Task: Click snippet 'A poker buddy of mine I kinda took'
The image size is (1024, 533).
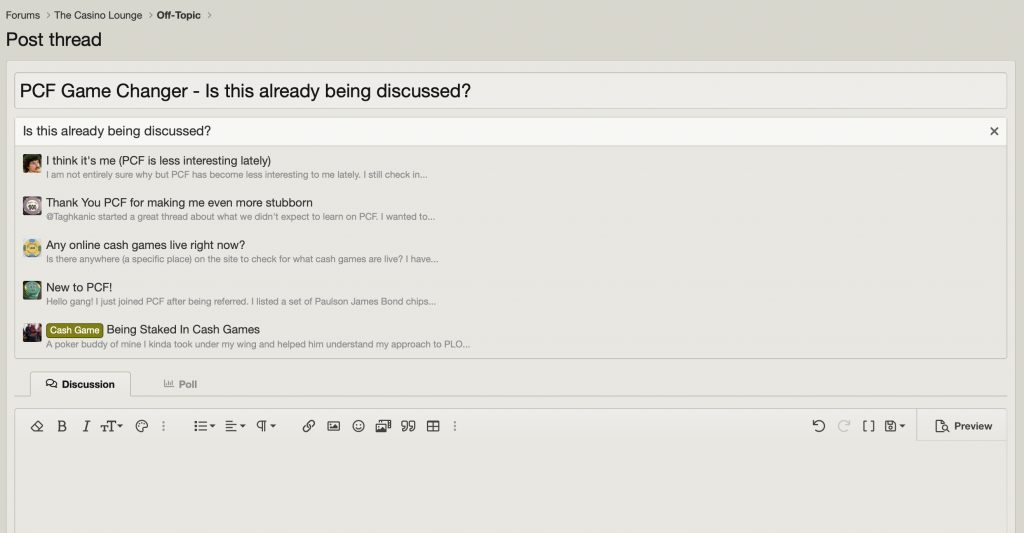Action: pyautogui.click(x=258, y=344)
